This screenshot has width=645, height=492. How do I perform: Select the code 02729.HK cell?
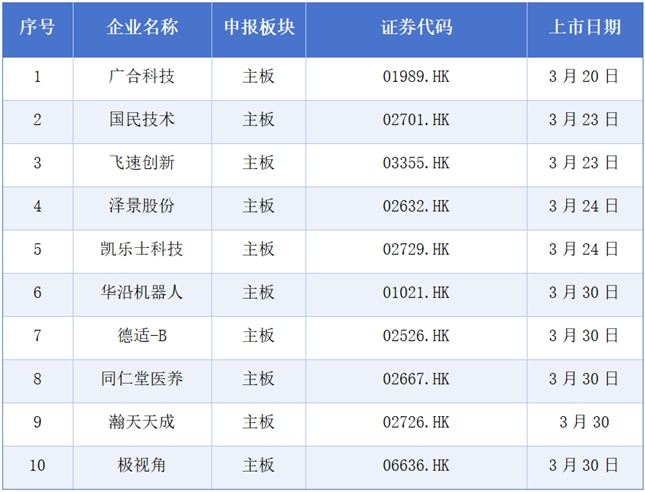[416, 249]
